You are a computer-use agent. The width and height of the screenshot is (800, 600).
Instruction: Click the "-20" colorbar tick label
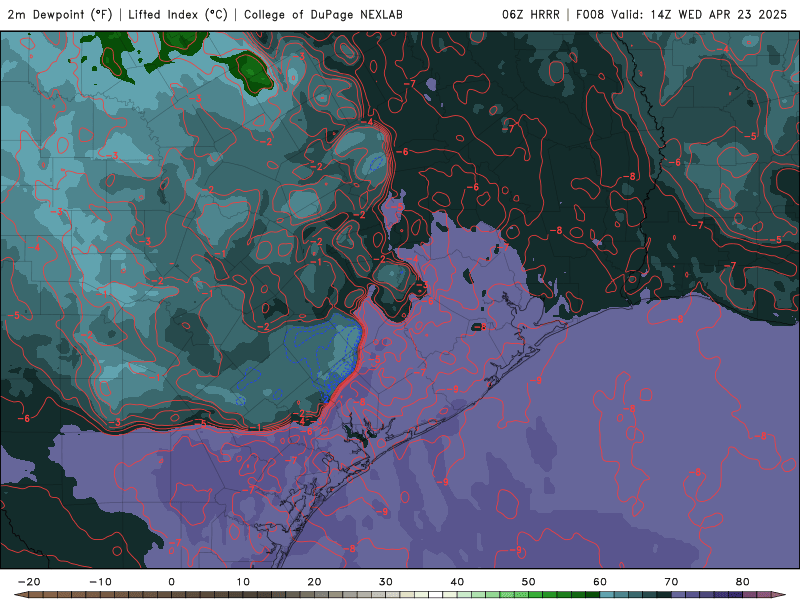pyautogui.click(x=29, y=582)
